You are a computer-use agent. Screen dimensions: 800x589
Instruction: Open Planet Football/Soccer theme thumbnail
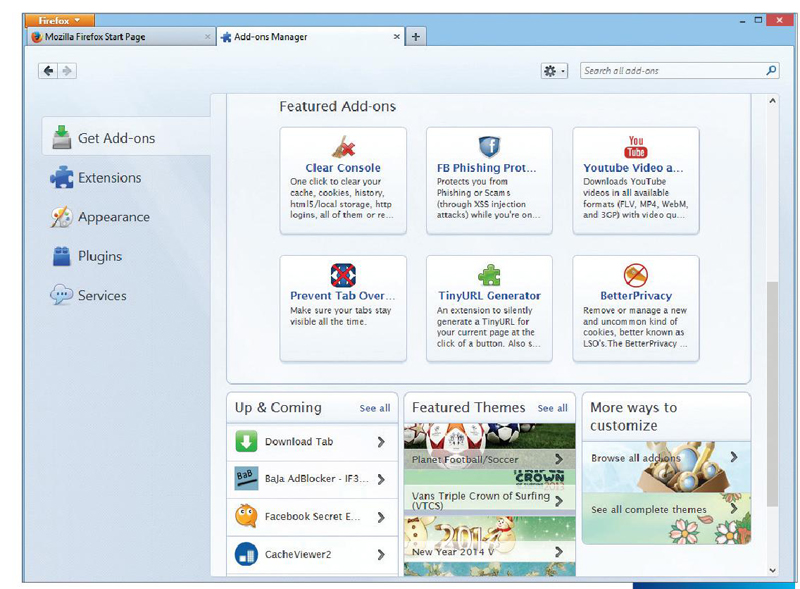coord(489,446)
